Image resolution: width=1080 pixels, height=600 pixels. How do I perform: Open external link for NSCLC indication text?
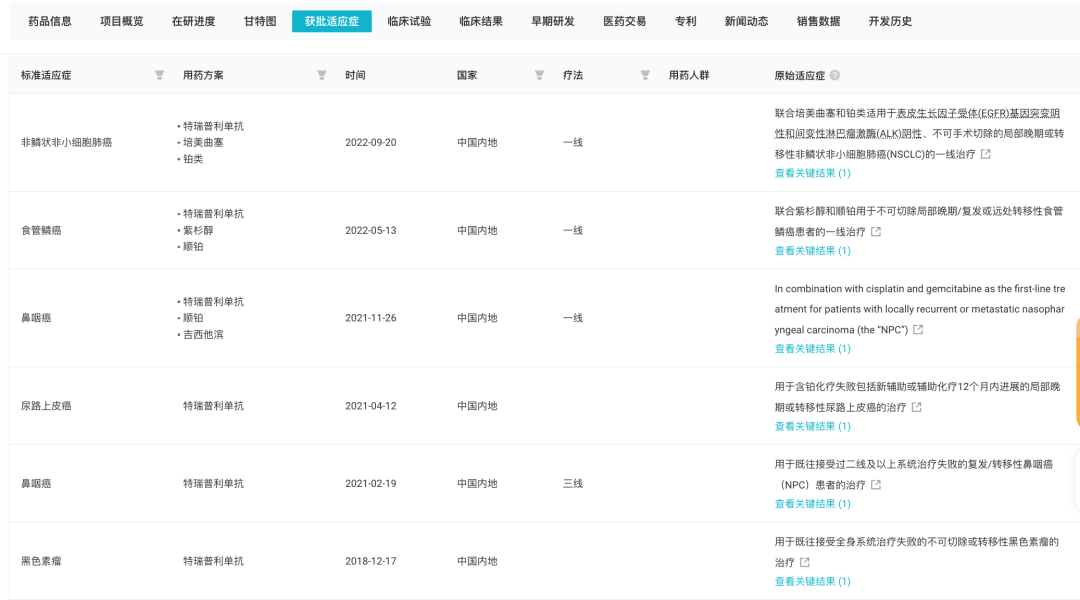point(986,154)
